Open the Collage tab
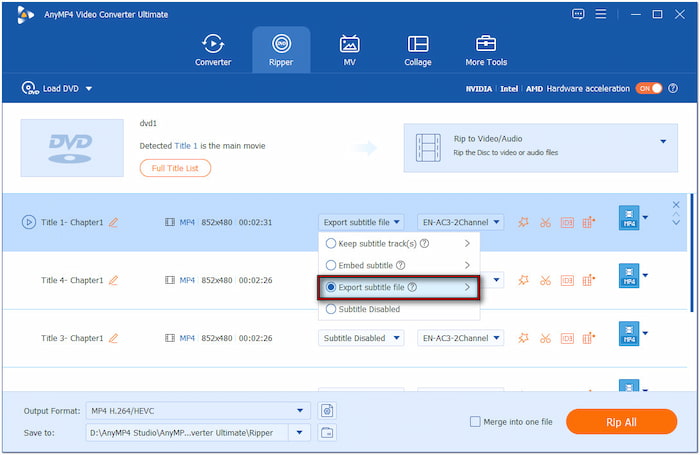 (x=418, y=50)
